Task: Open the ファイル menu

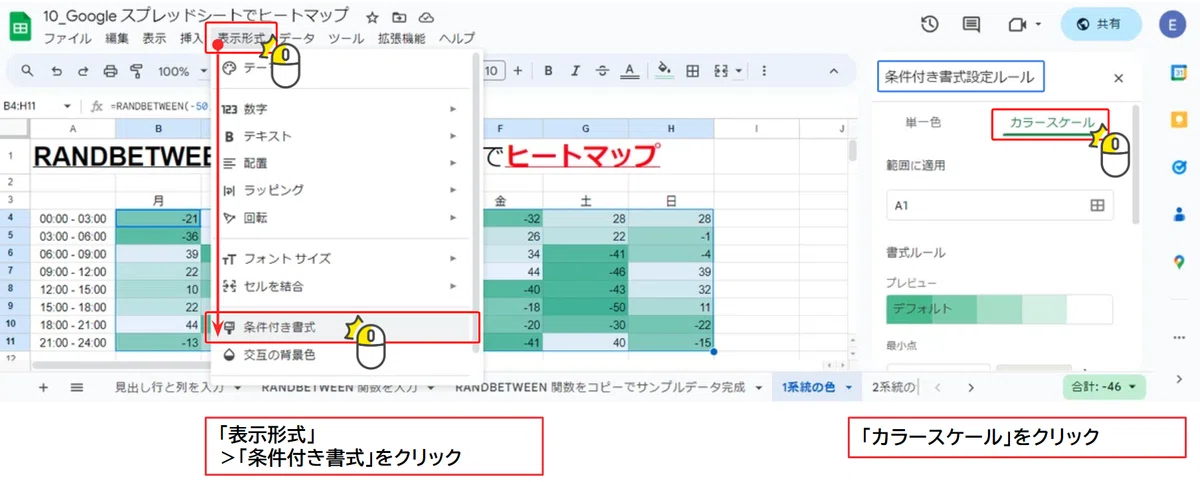Action: [68, 39]
